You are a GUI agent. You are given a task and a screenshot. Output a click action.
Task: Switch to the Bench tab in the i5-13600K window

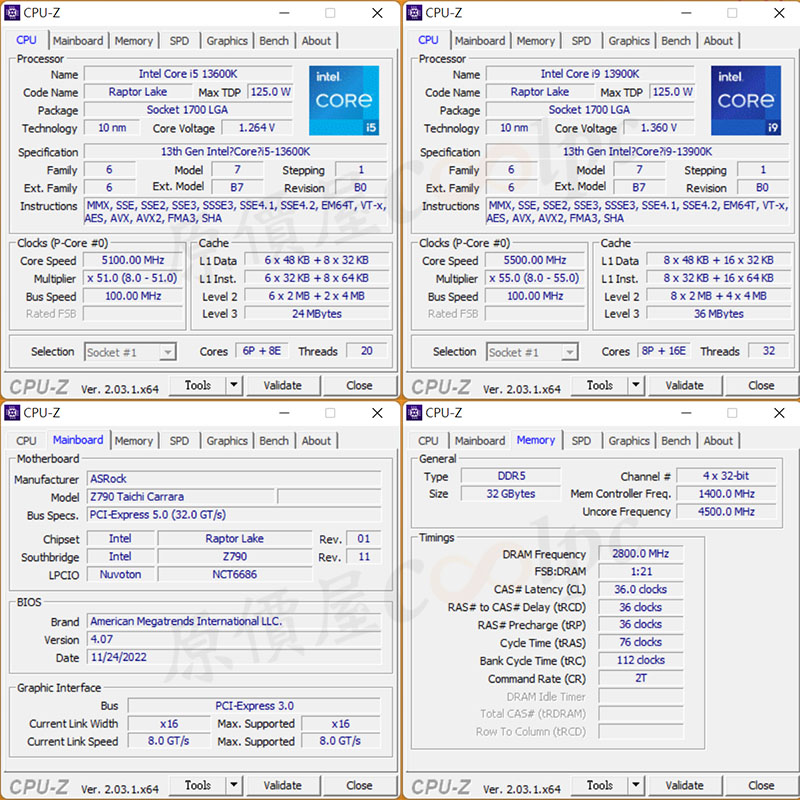[x=274, y=41]
